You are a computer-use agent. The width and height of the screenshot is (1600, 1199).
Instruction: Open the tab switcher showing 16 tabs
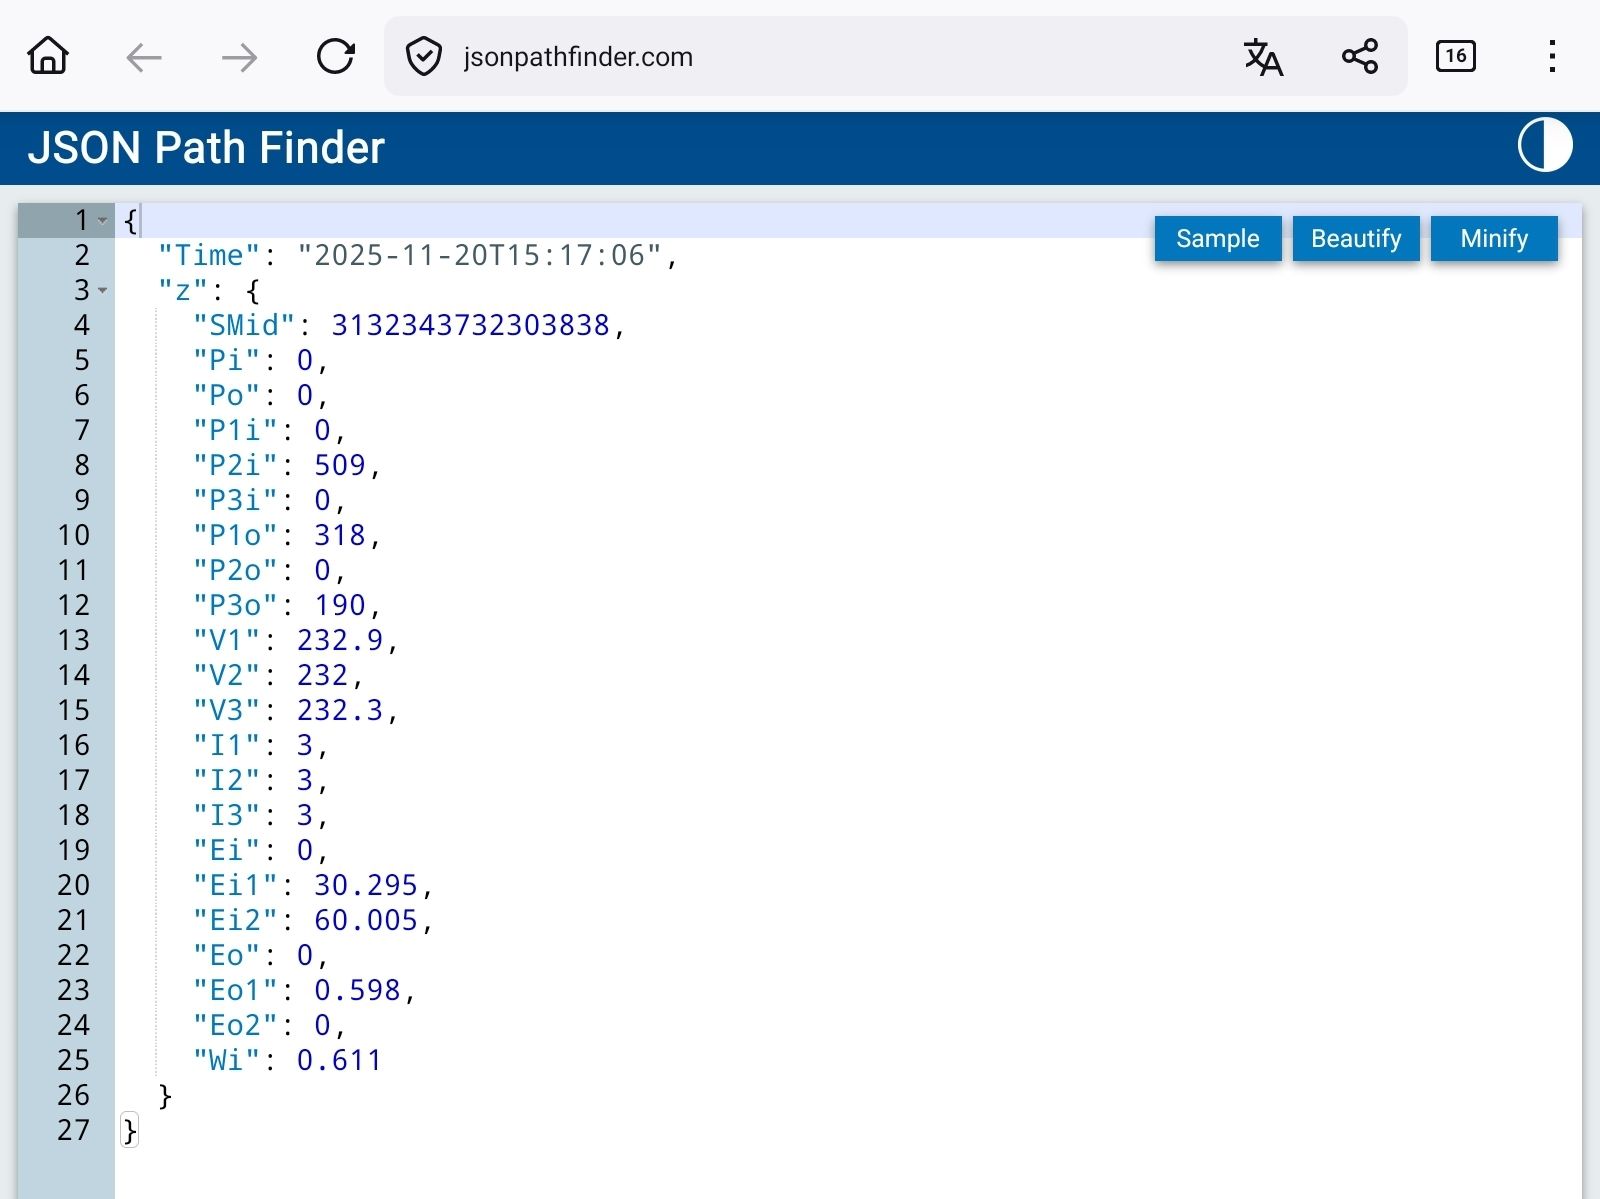(1456, 57)
